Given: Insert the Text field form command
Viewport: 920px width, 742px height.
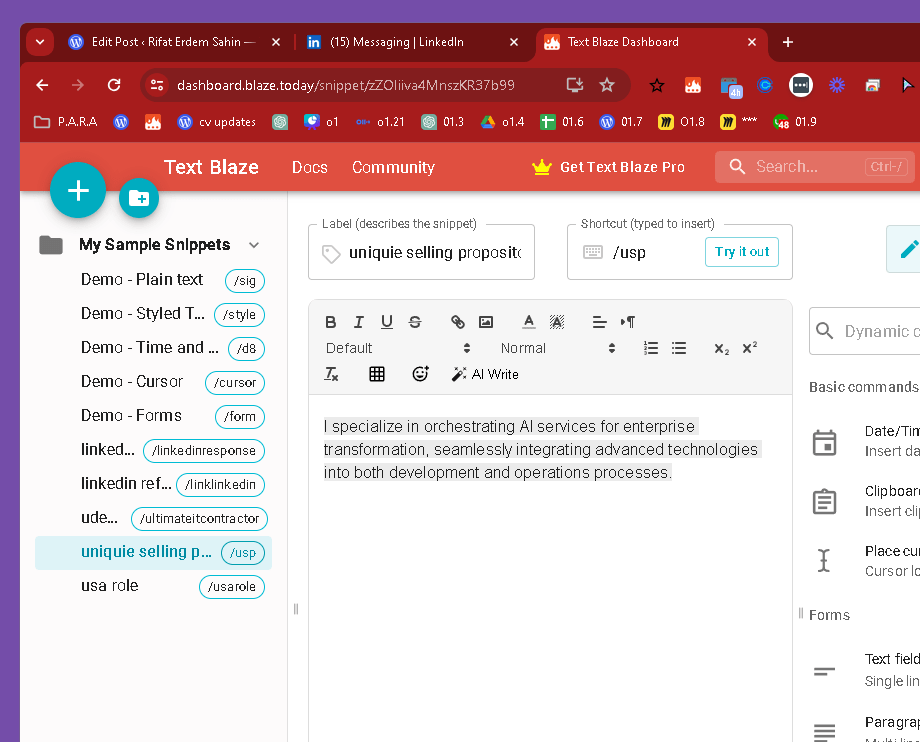Looking at the screenshot, I should coord(865,670).
